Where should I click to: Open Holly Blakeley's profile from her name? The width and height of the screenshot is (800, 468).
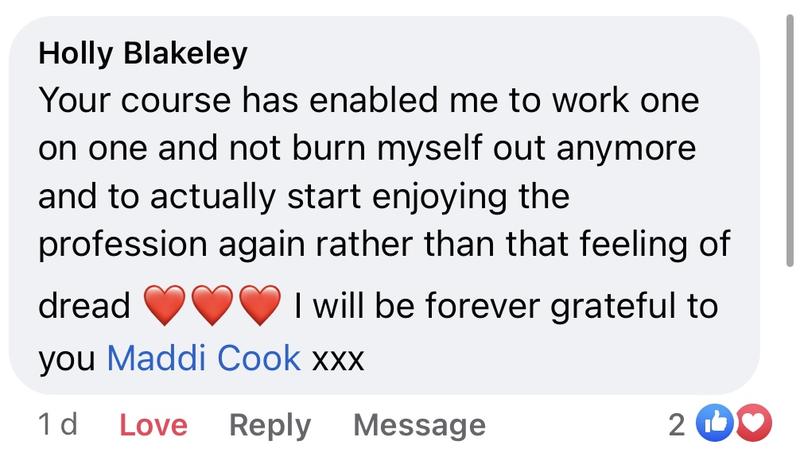pos(142,54)
